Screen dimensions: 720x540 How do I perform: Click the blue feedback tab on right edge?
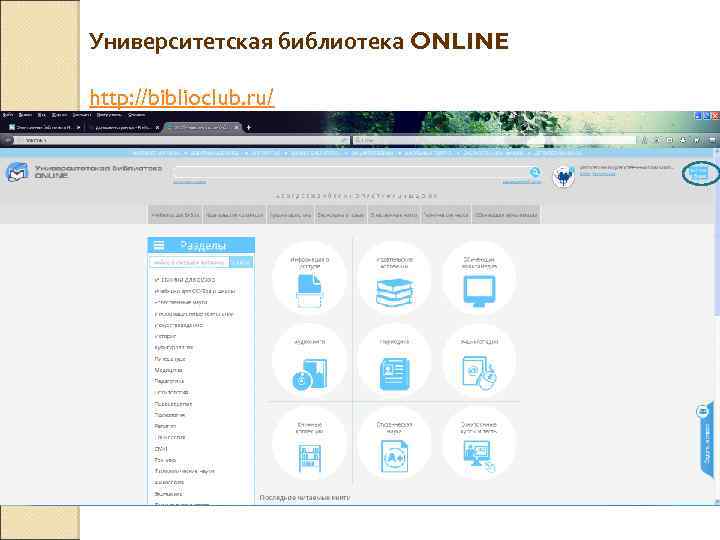pyautogui.click(x=705, y=441)
